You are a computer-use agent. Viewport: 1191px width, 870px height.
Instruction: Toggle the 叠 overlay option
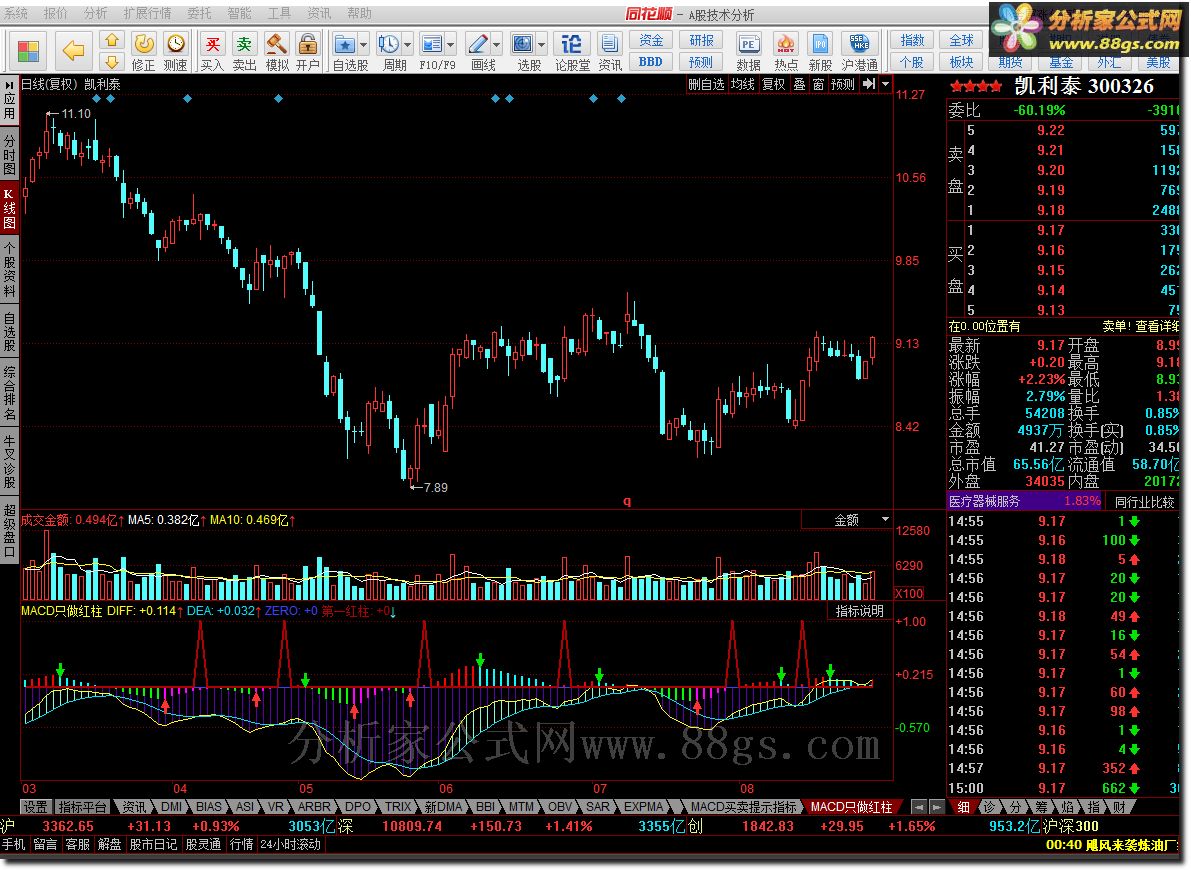point(800,84)
